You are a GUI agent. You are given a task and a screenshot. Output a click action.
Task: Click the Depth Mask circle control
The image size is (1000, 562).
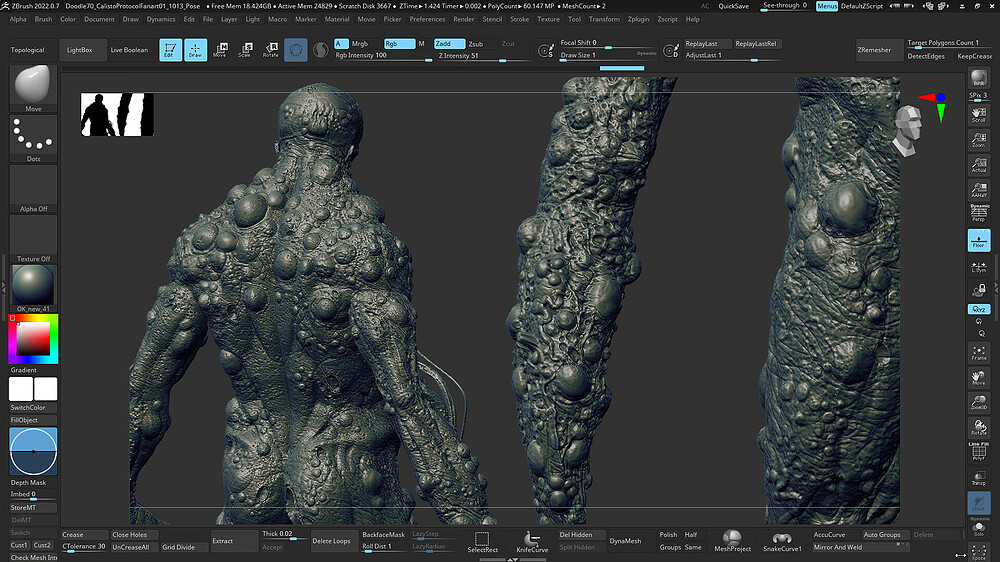click(33, 451)
